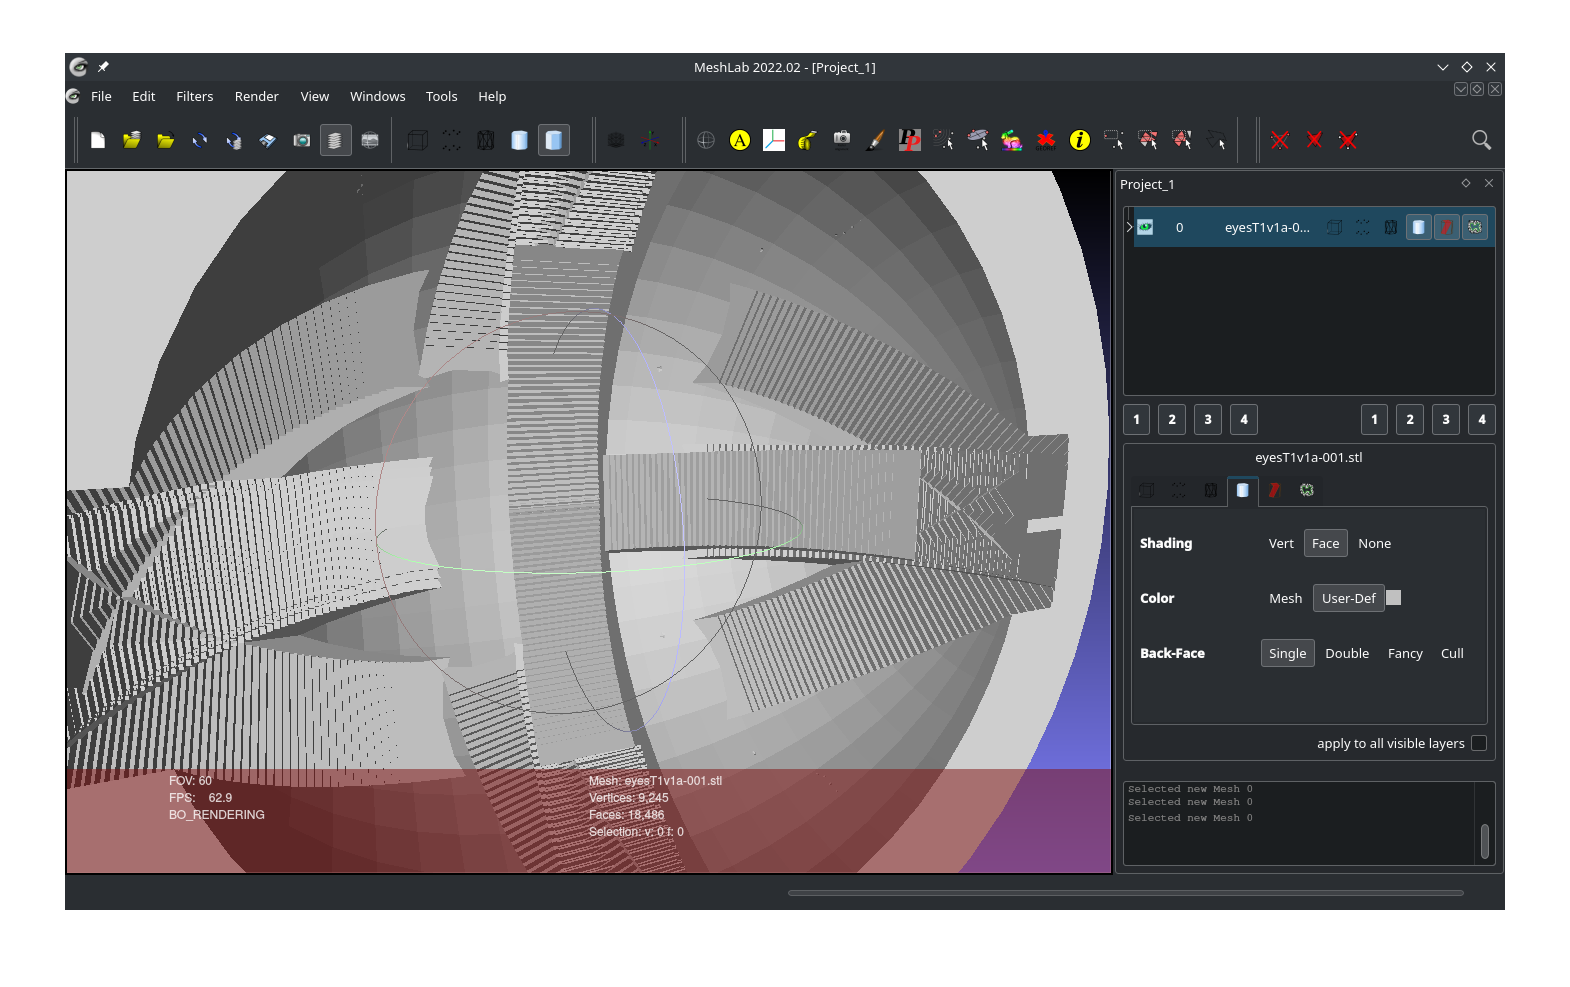The image size is (1570, 987).
Task: Set Shading to Vert
Action: click(x=1281, y=543)
